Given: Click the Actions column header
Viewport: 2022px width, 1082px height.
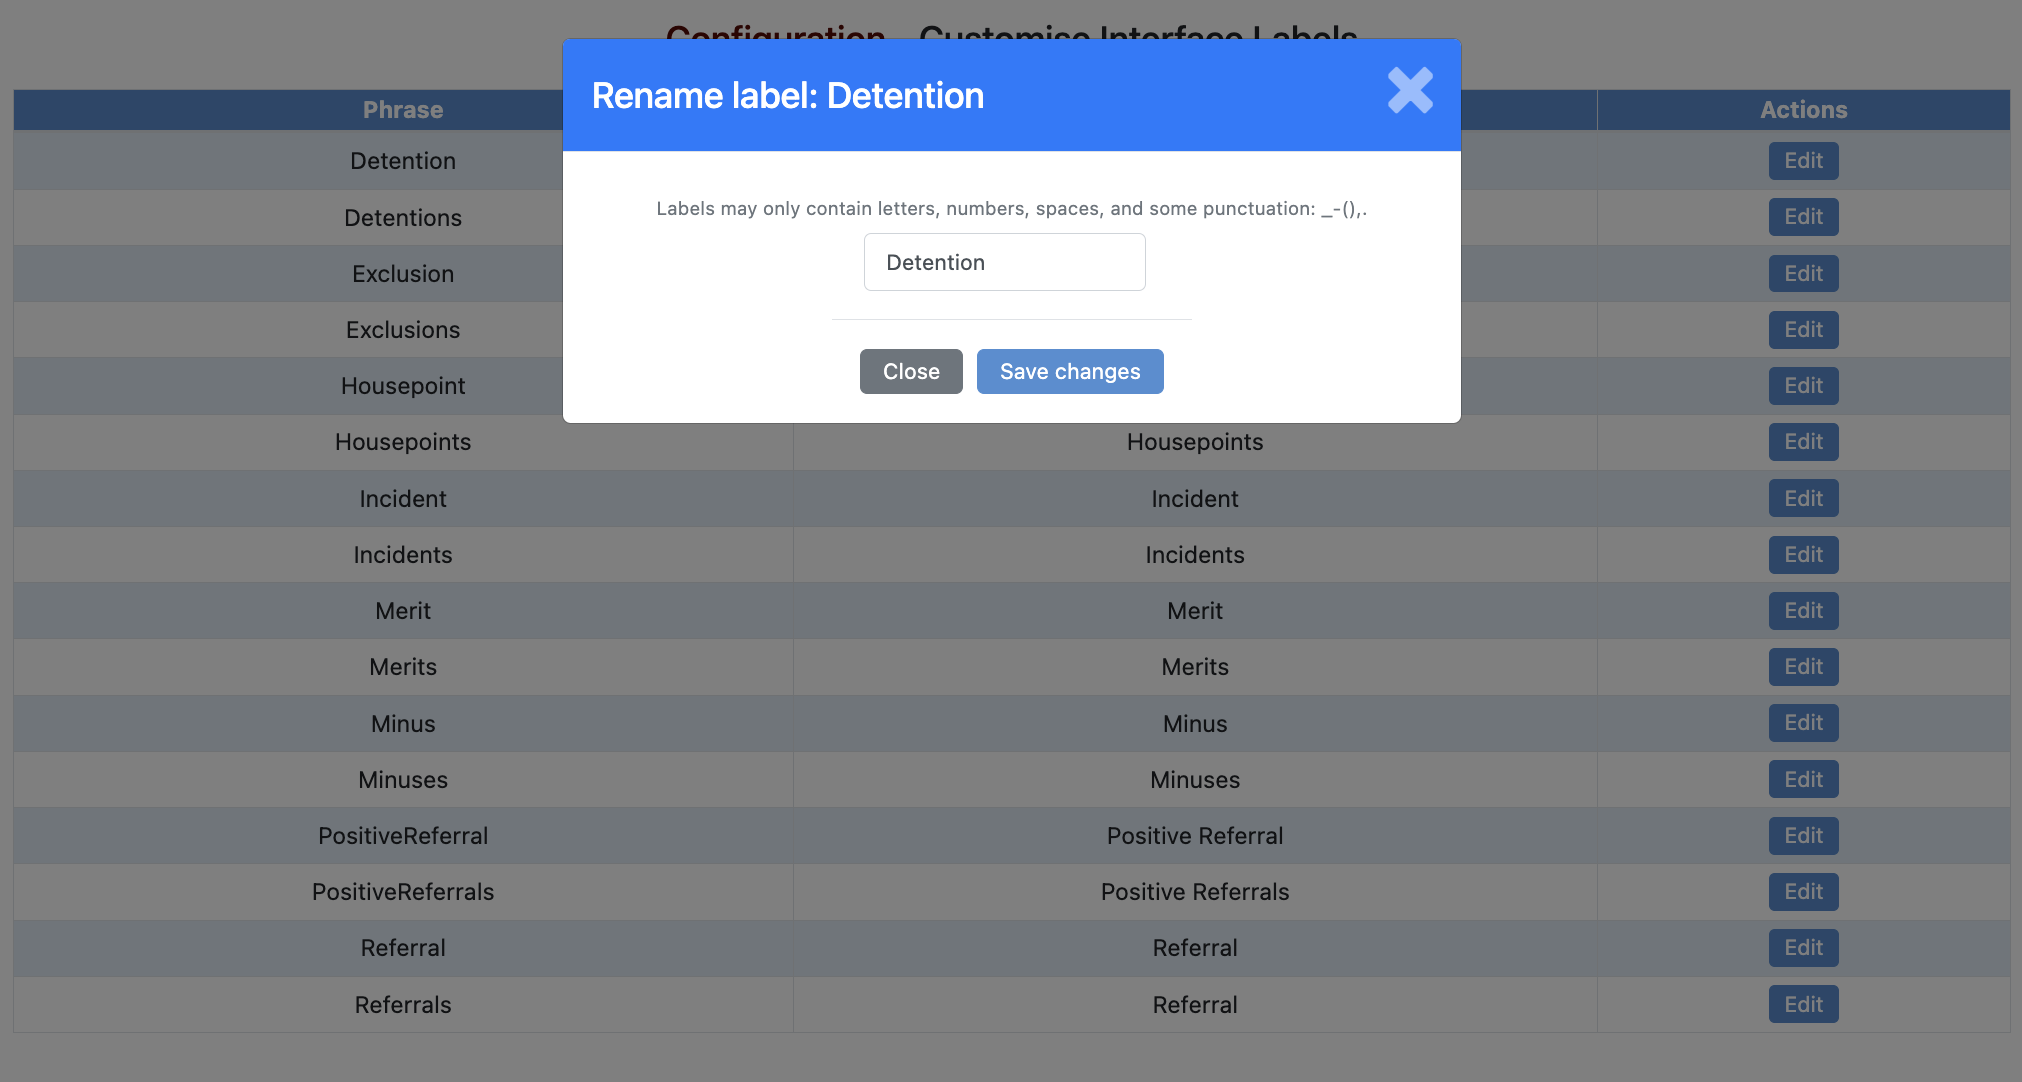Looking at the screenshot, I should 1803,110.
